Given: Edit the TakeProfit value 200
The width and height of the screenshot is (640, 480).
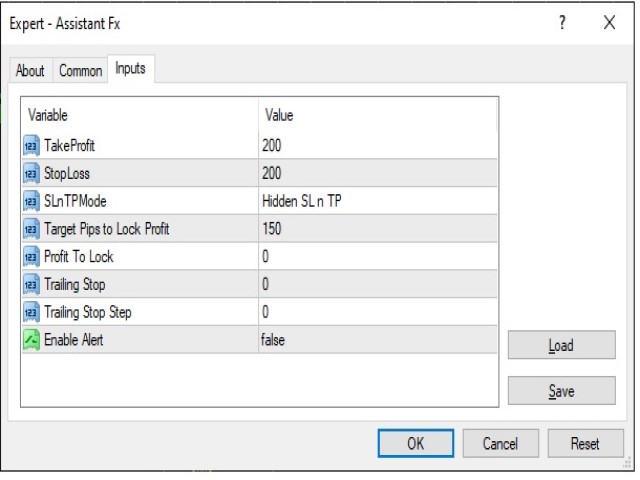Looking at the screenshot, I should point(378,146).
